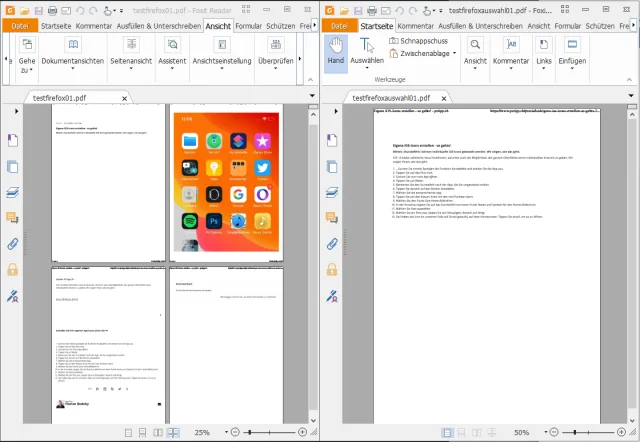Open security lock panel in left sidebar
The height and width of the screenshot is (442, 640).
click(x=13, y=270)
